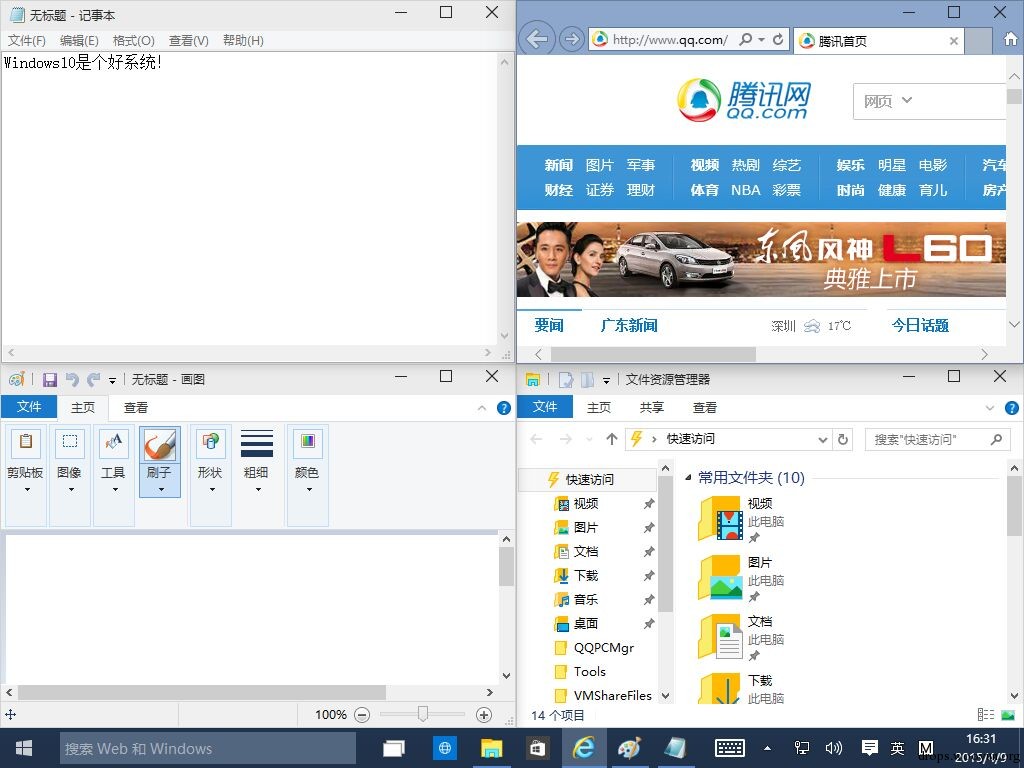Screen dimensions: 1024x768
Task: Open the Clipboard group in Paint
Action: tap(25, 460)
